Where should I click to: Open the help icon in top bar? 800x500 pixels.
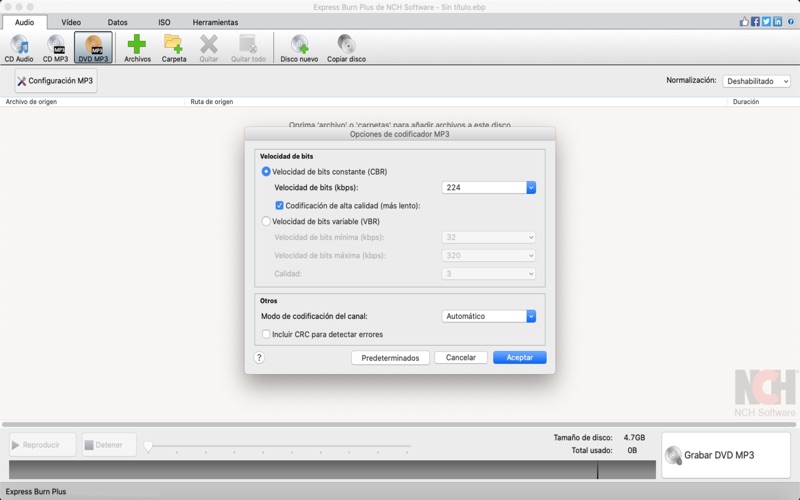pos(791,21)
